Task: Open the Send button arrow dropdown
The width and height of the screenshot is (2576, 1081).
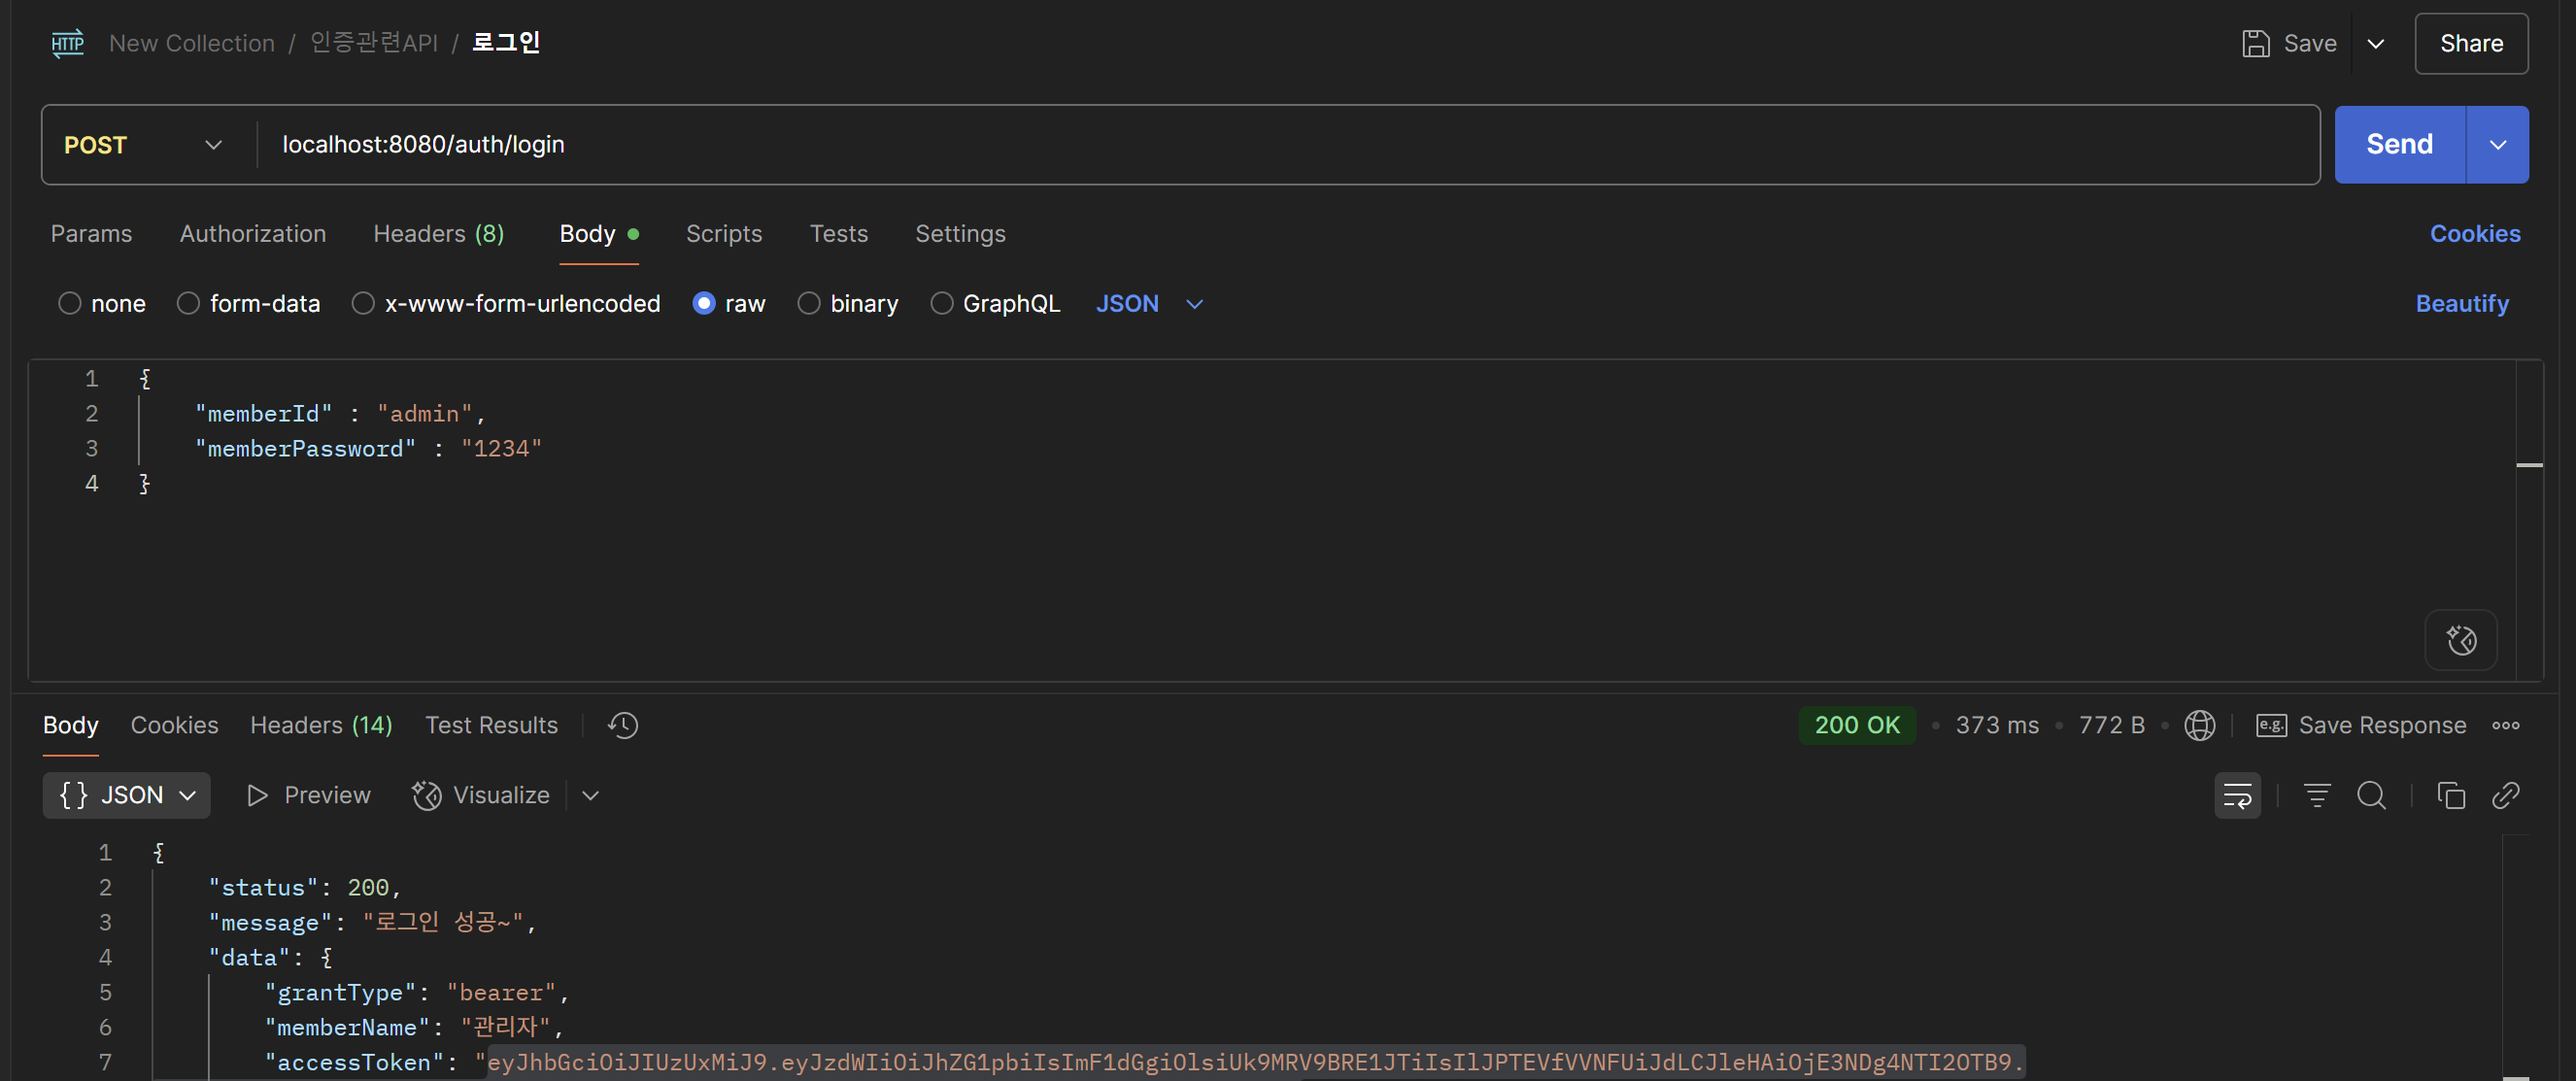Action: coord(2497,145)
